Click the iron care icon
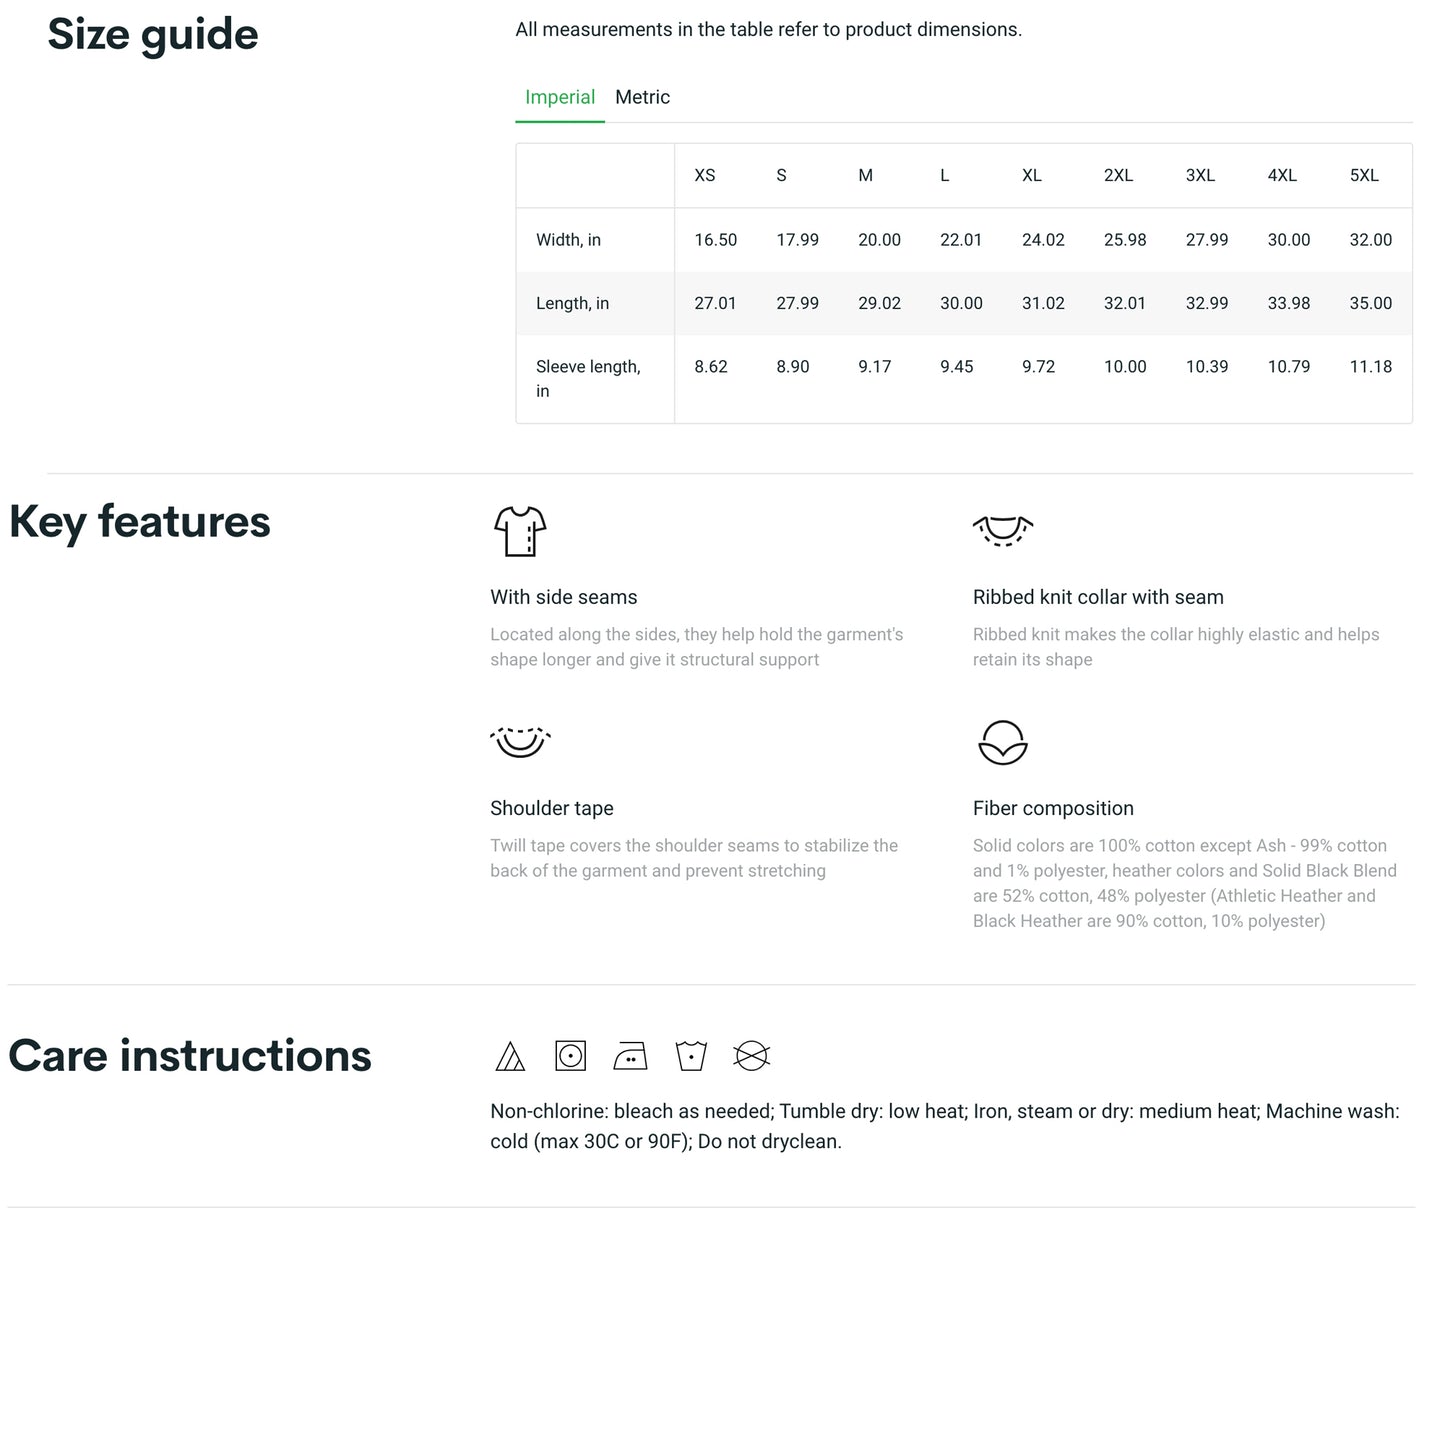 tap(630, 1056)
